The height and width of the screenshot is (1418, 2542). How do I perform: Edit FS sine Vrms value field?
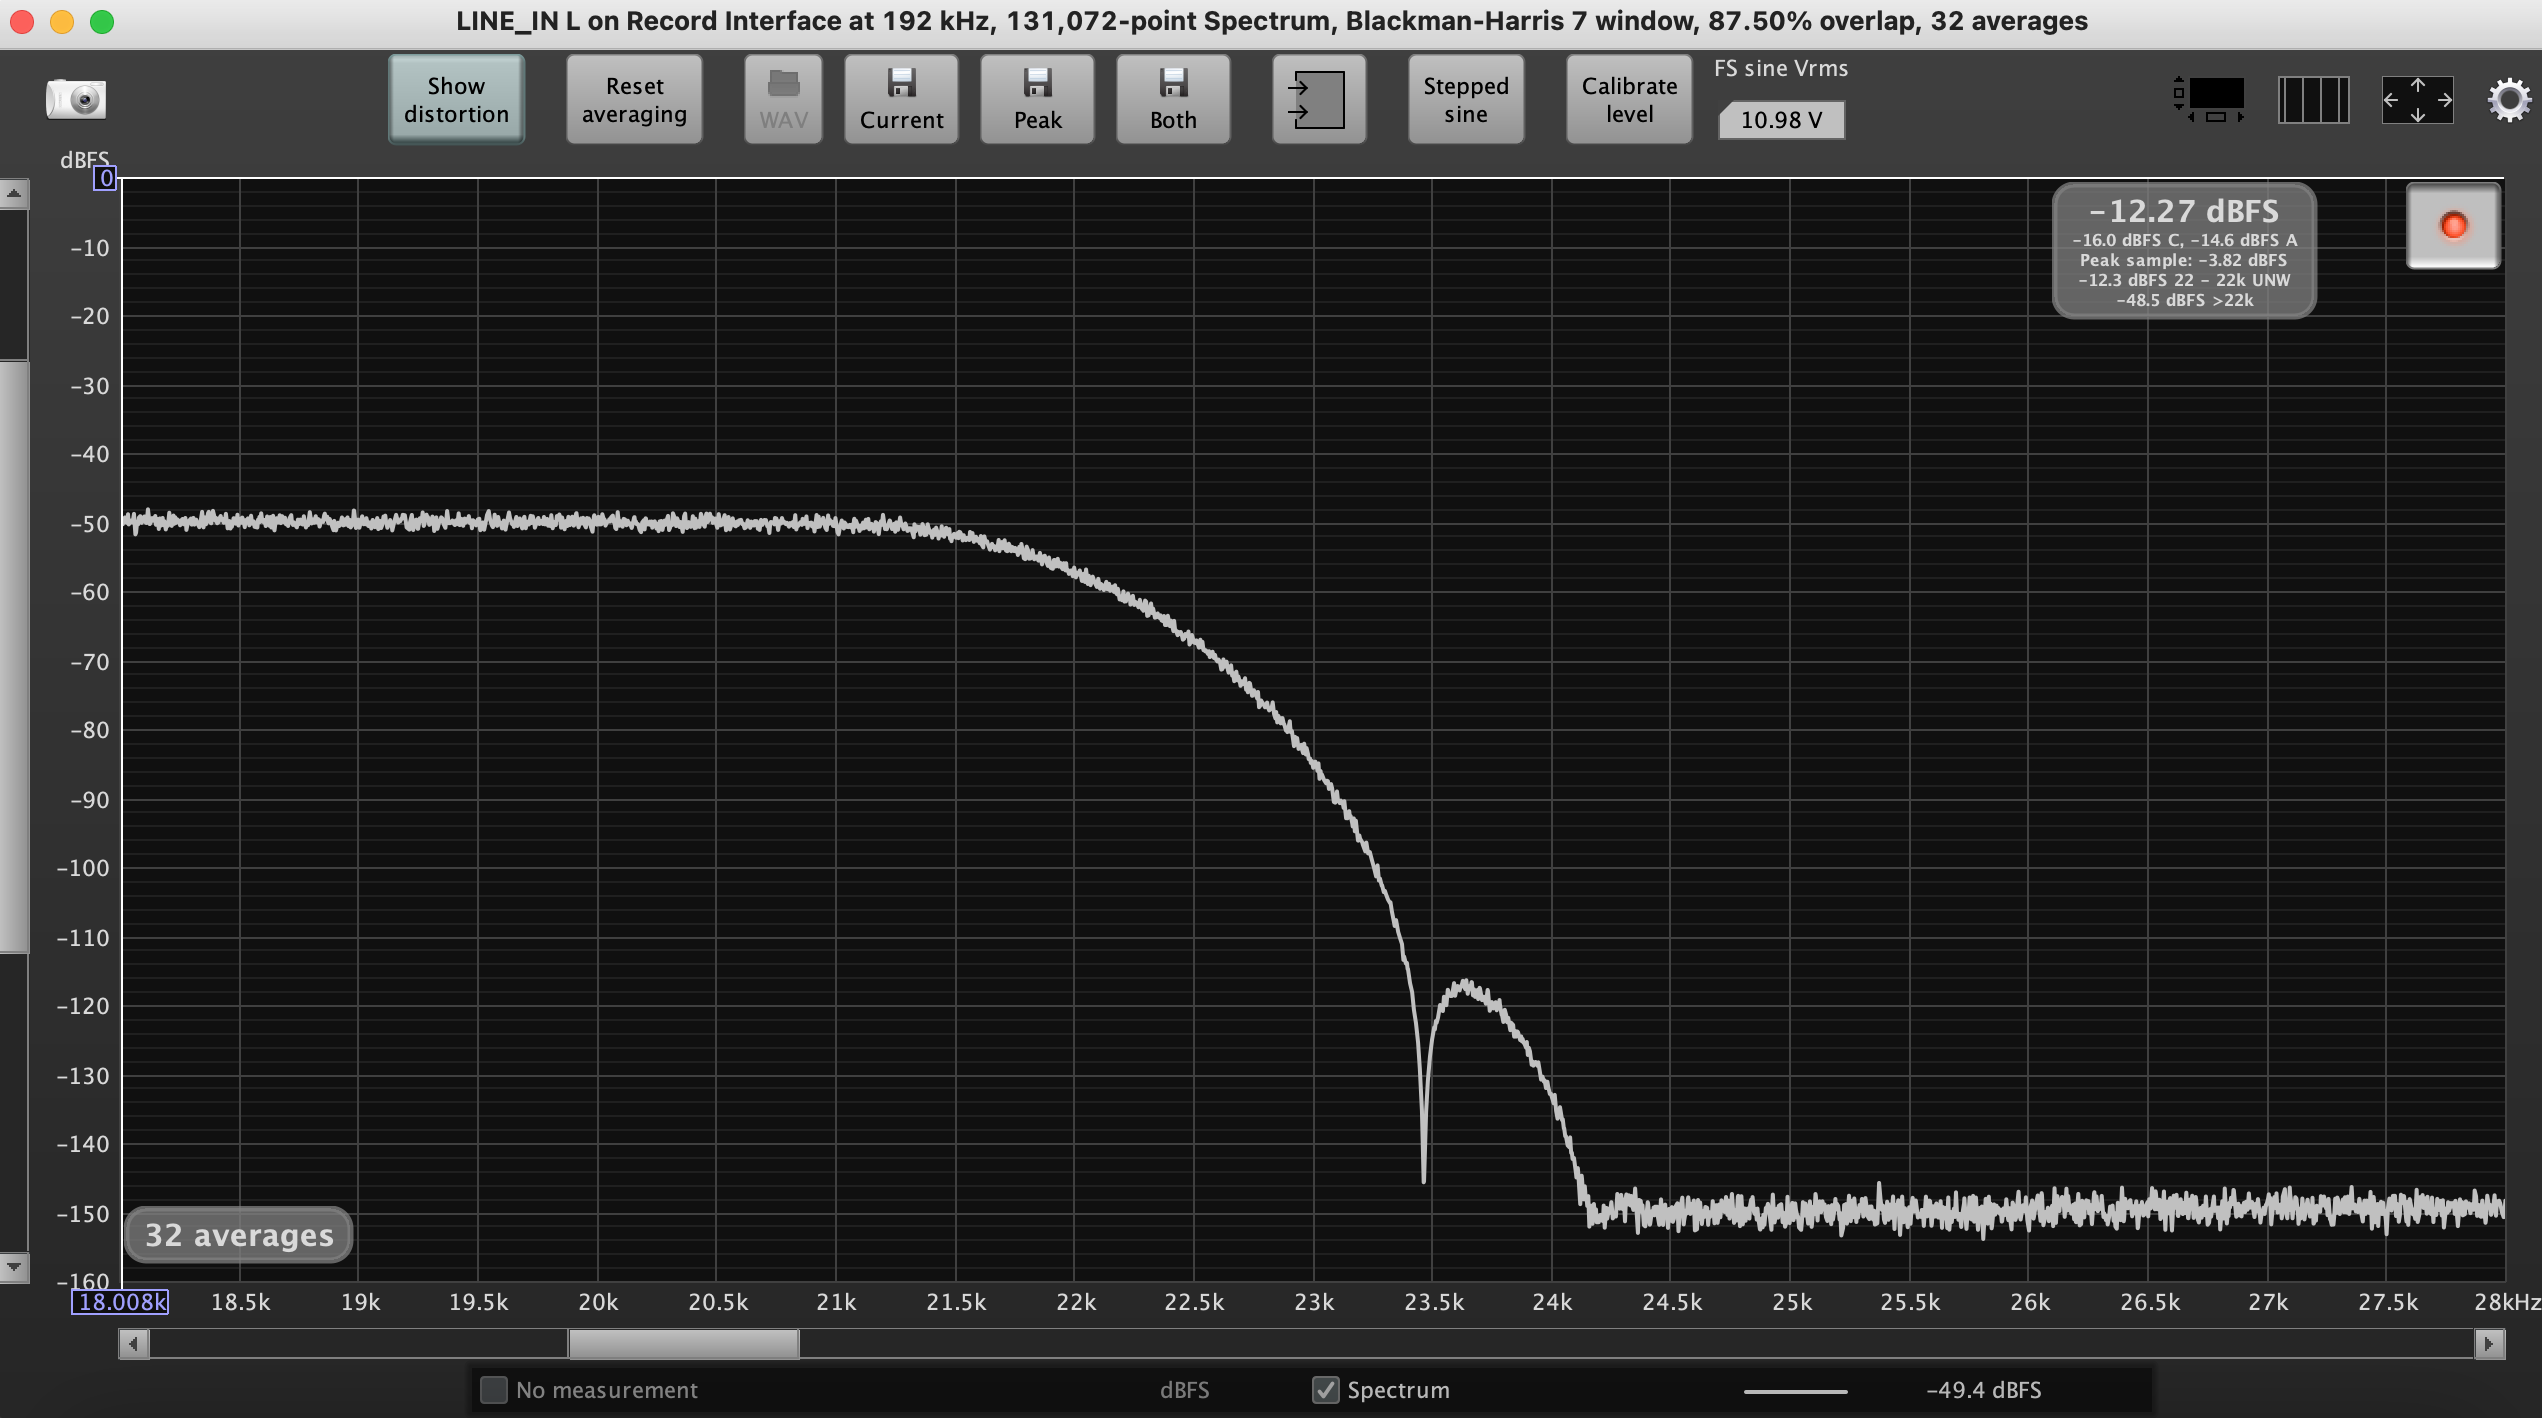click(x=1781, y=120)
